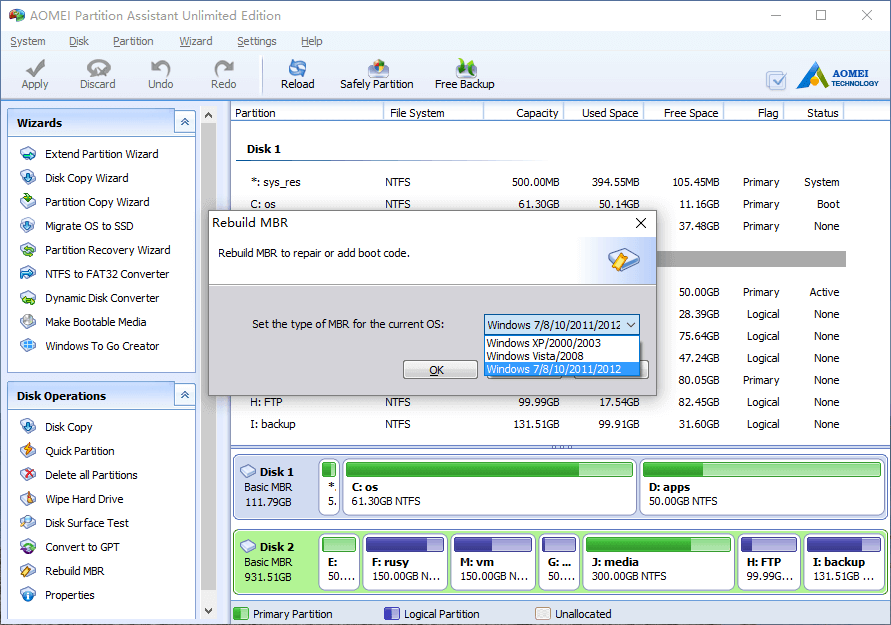
Task: Open the NTFS to FAT32 Converter
Action: (x=107, y=274)
